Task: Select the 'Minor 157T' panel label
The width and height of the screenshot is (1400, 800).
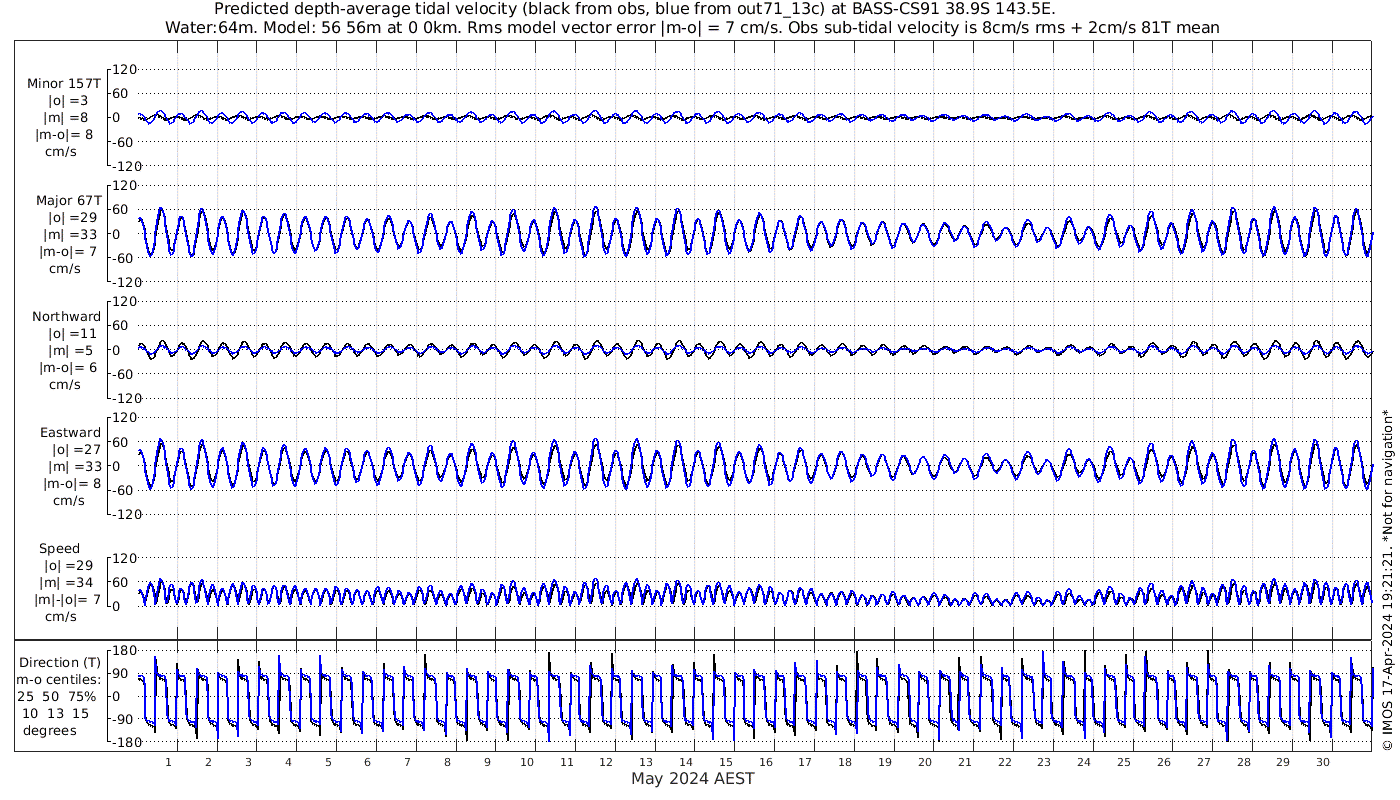Action: [x=64, y=84]
